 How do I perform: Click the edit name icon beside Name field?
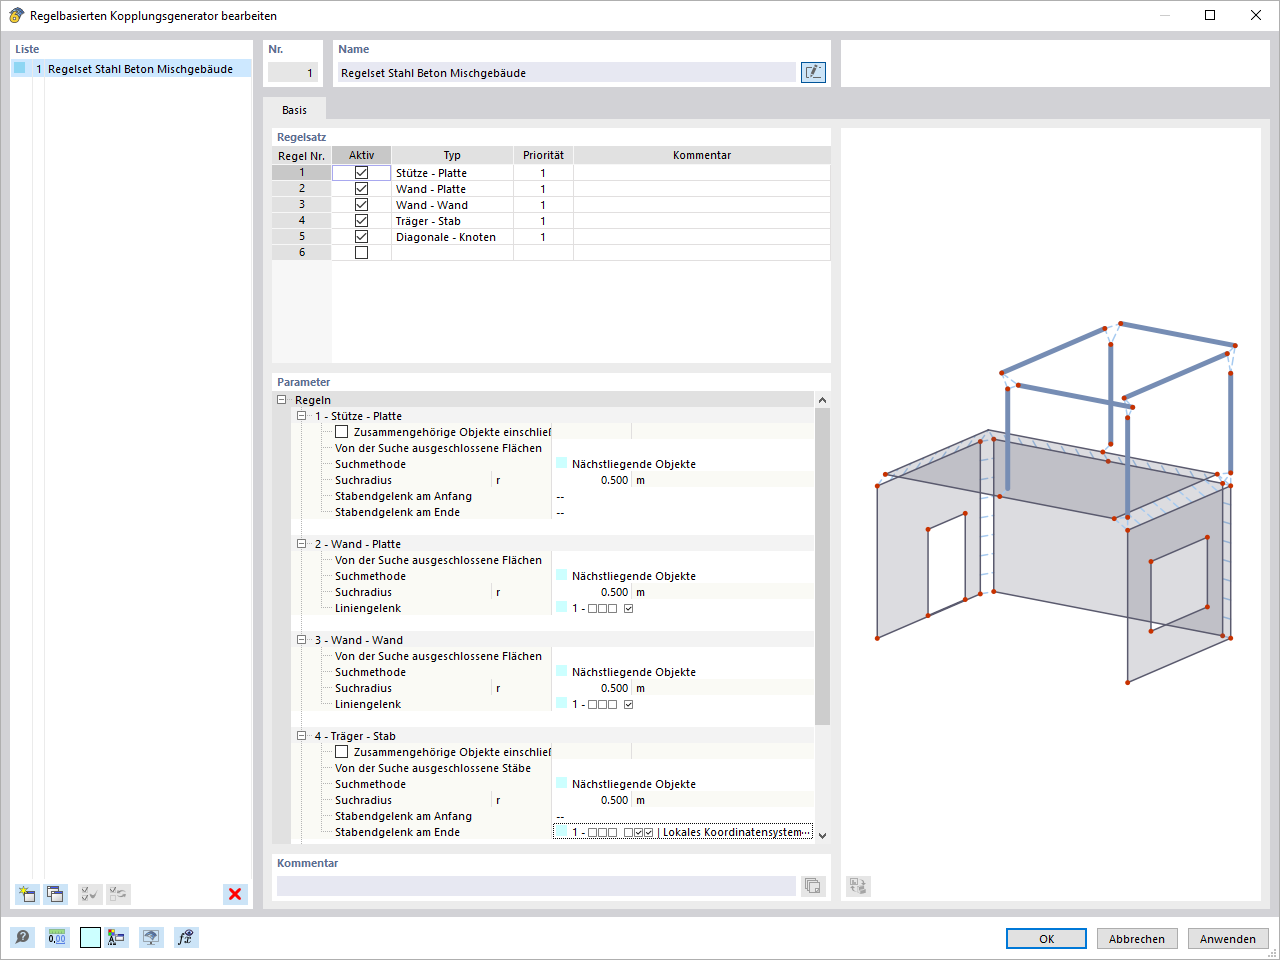coord(813,72)
